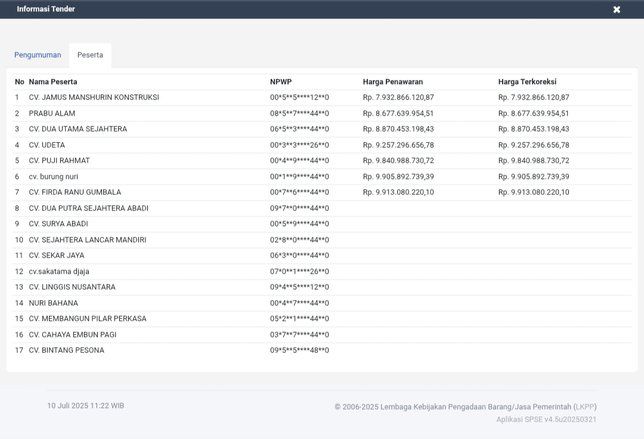
Task: Click offer price Rp. 7.932.866.120,87
Action: pyautogui.click(x=398, y=97)
